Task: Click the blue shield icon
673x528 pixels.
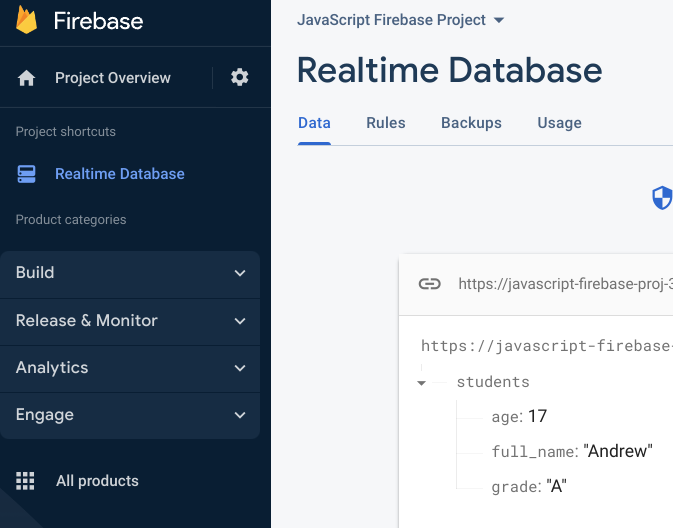Action: 662,197
